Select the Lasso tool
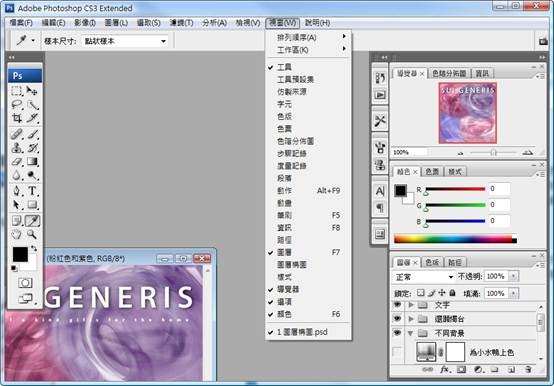The height and width of the screenshot is (386, 554). (x=16, y=105)
